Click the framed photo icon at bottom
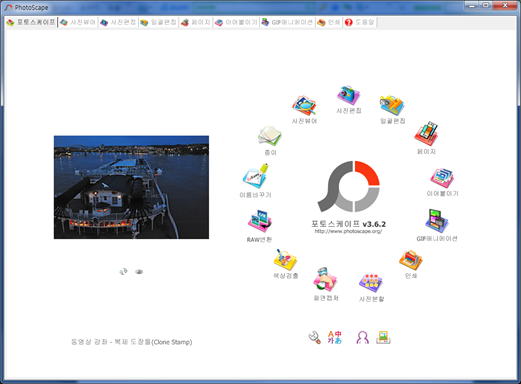 [383, 337]
